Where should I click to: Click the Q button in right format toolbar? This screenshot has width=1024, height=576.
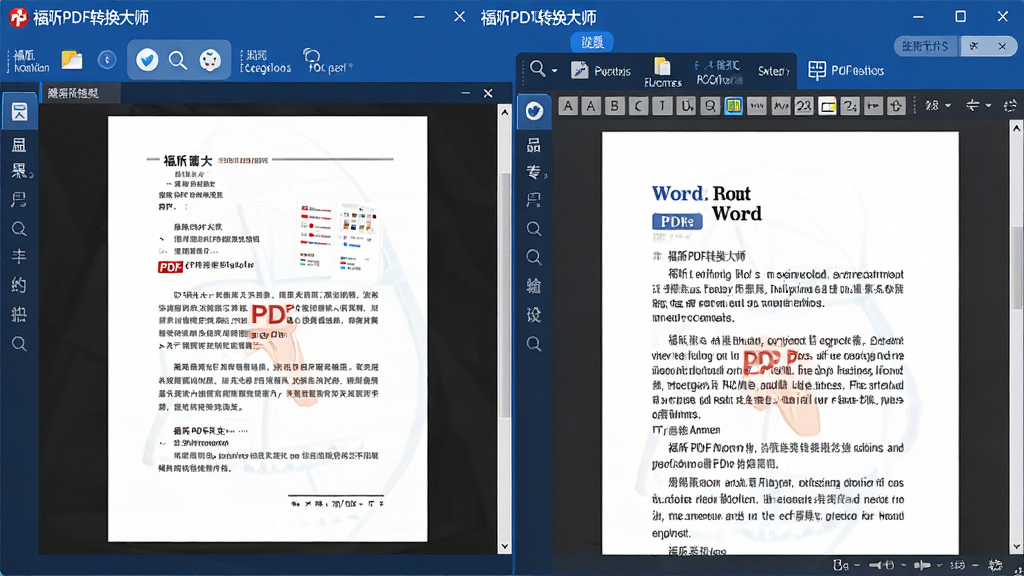[x=709, y=106]
